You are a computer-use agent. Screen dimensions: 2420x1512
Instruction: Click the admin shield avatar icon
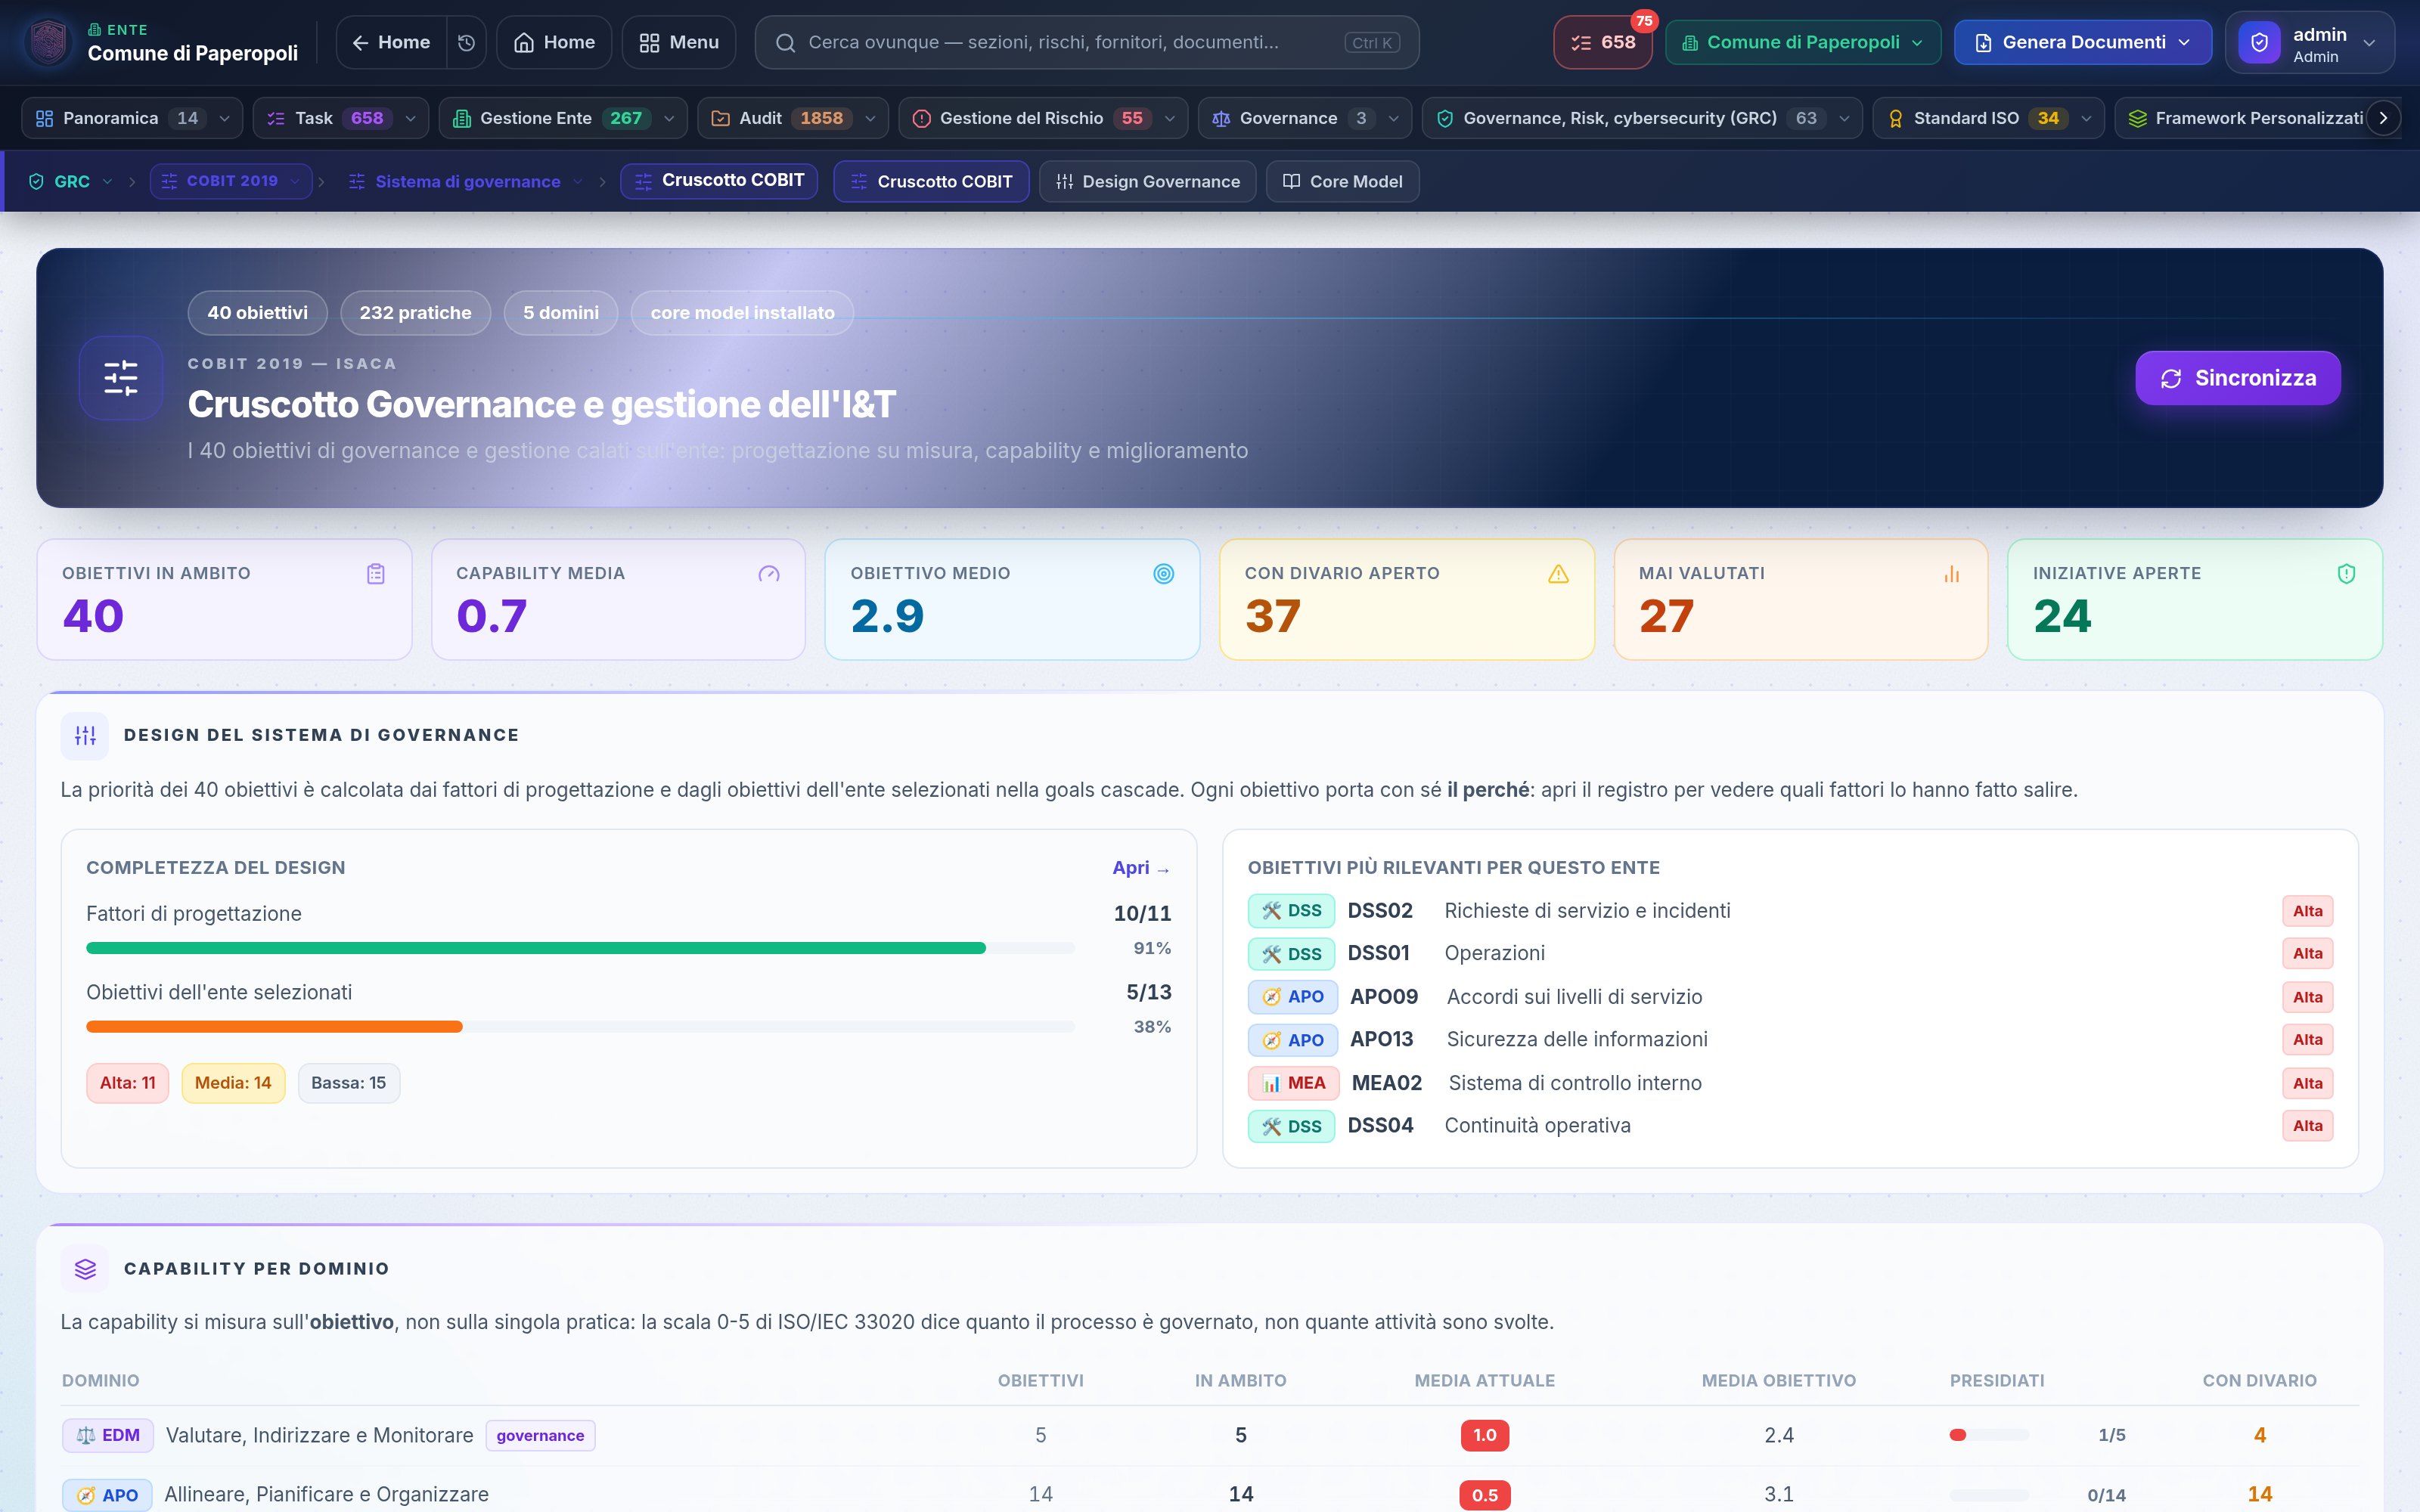(2259, 42)
